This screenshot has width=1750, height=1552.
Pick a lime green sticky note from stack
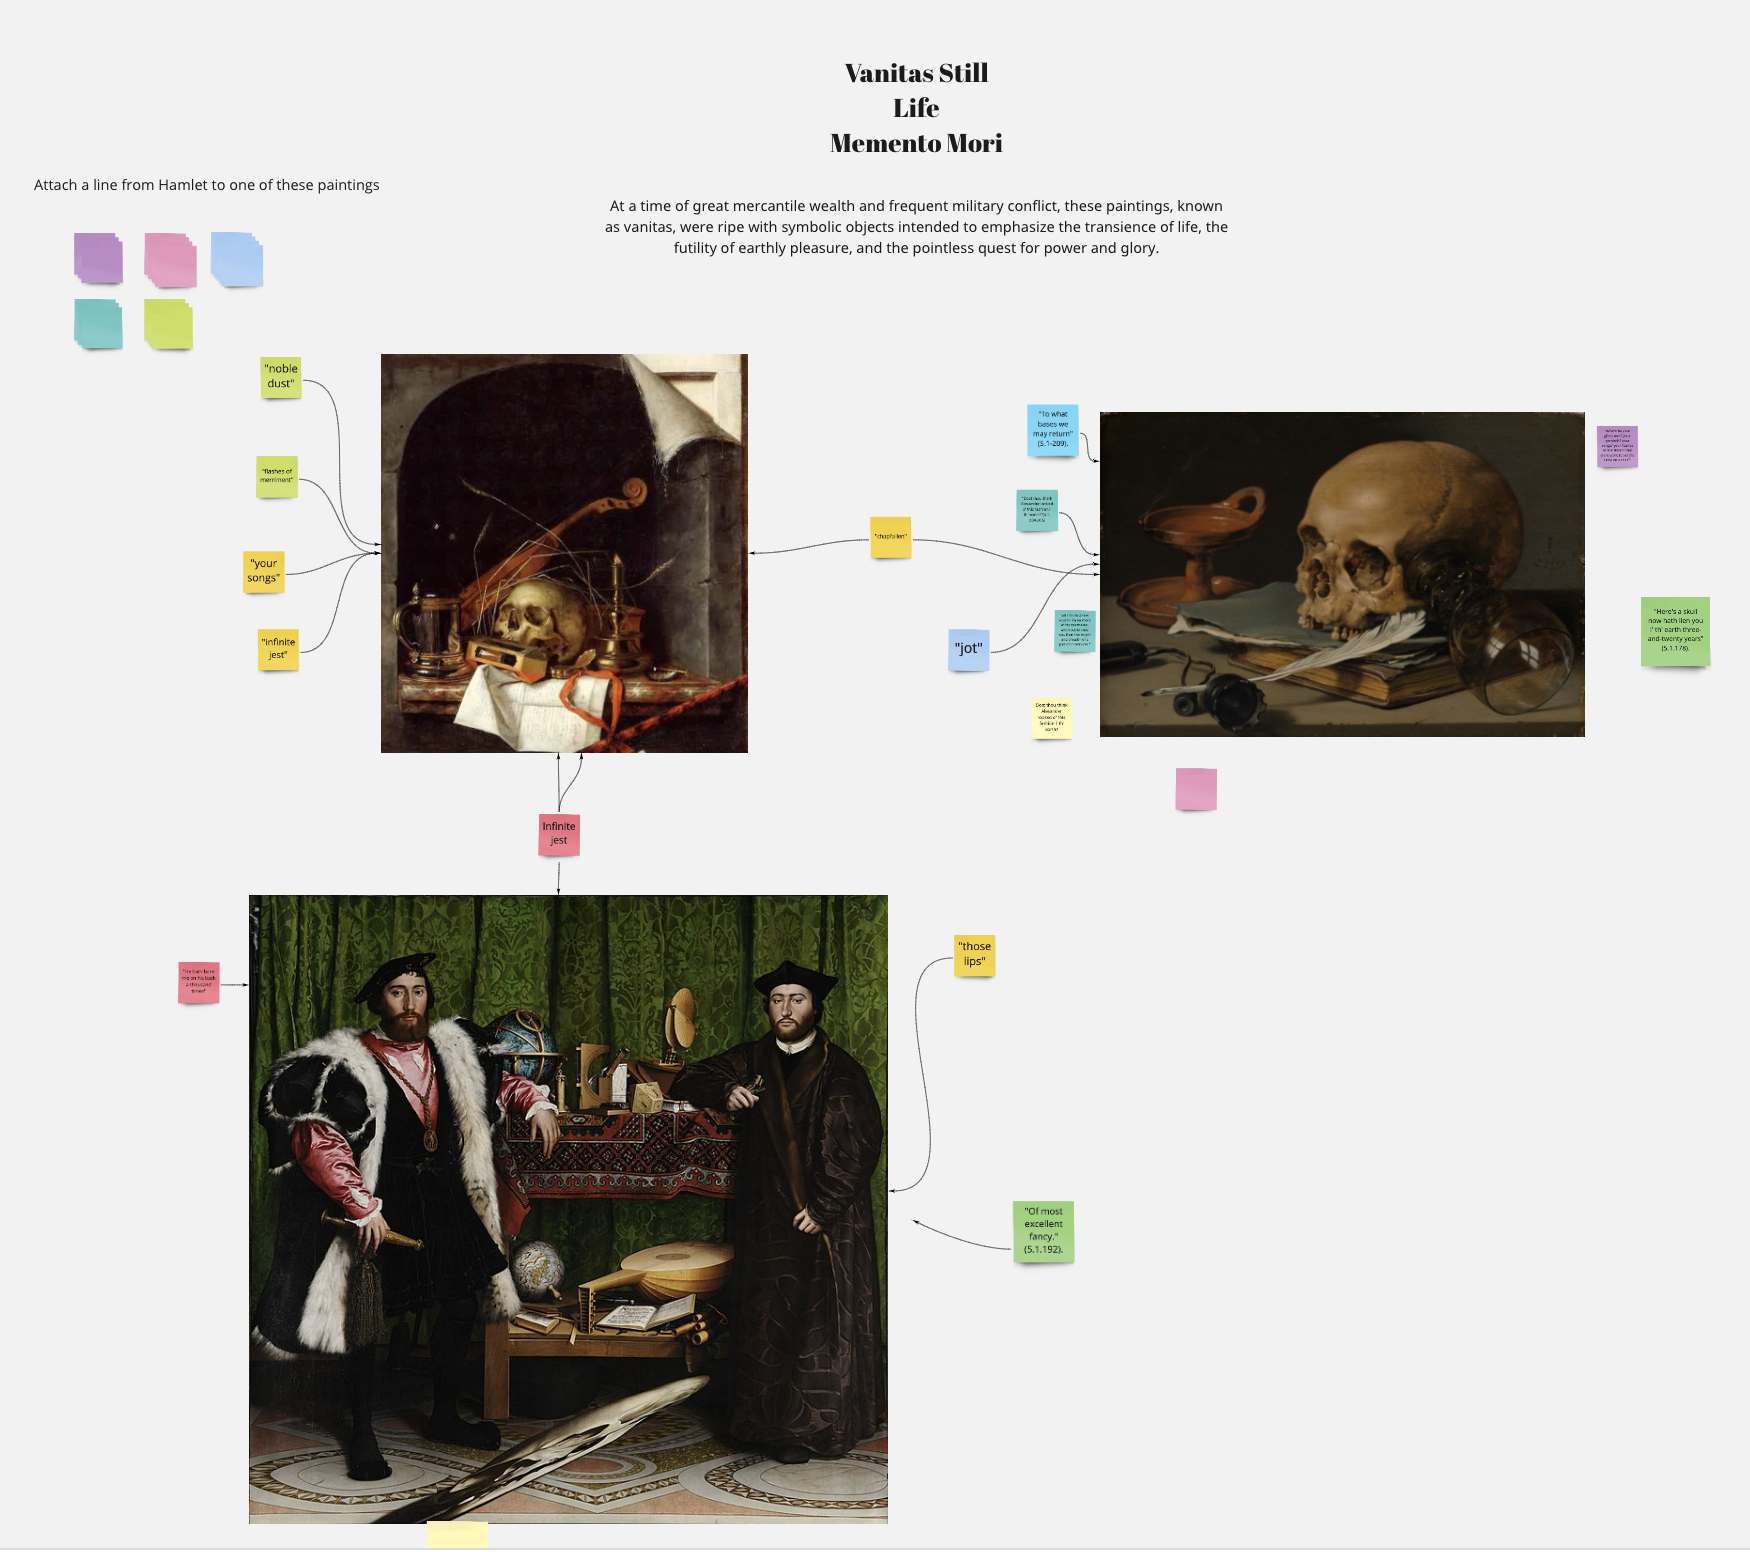[168, 324]
